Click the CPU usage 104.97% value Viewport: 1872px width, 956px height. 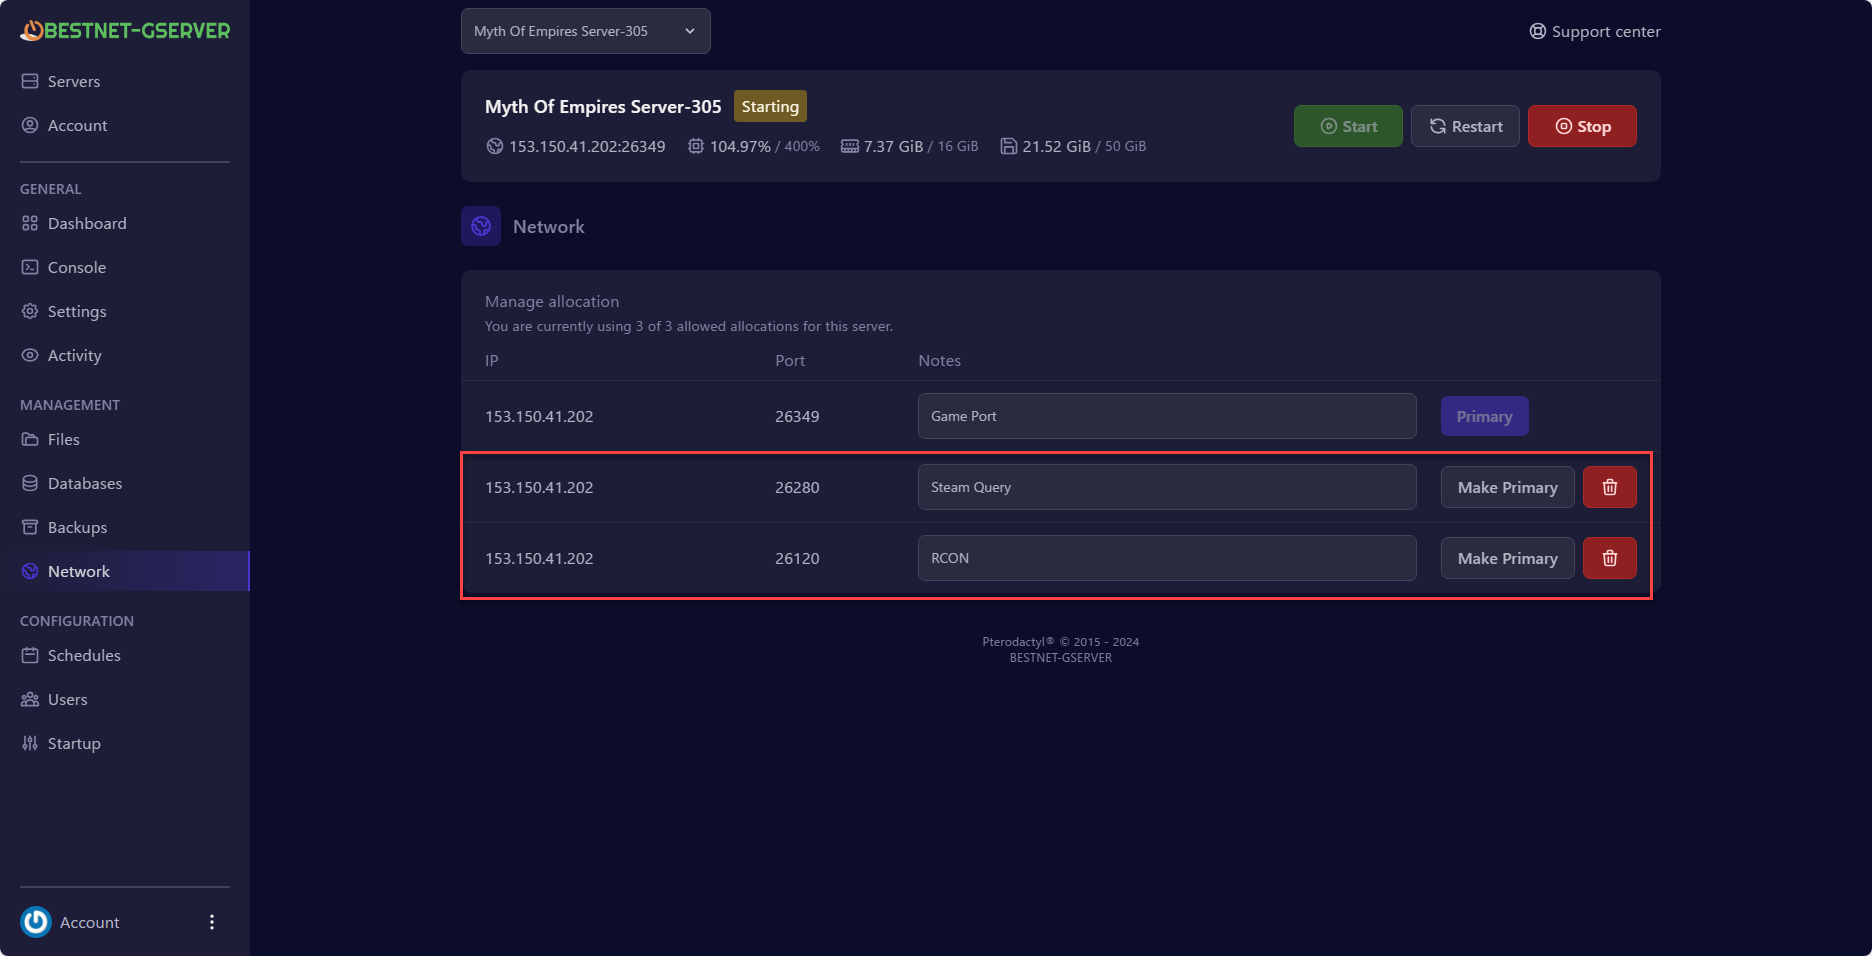(x=740, y=146)
